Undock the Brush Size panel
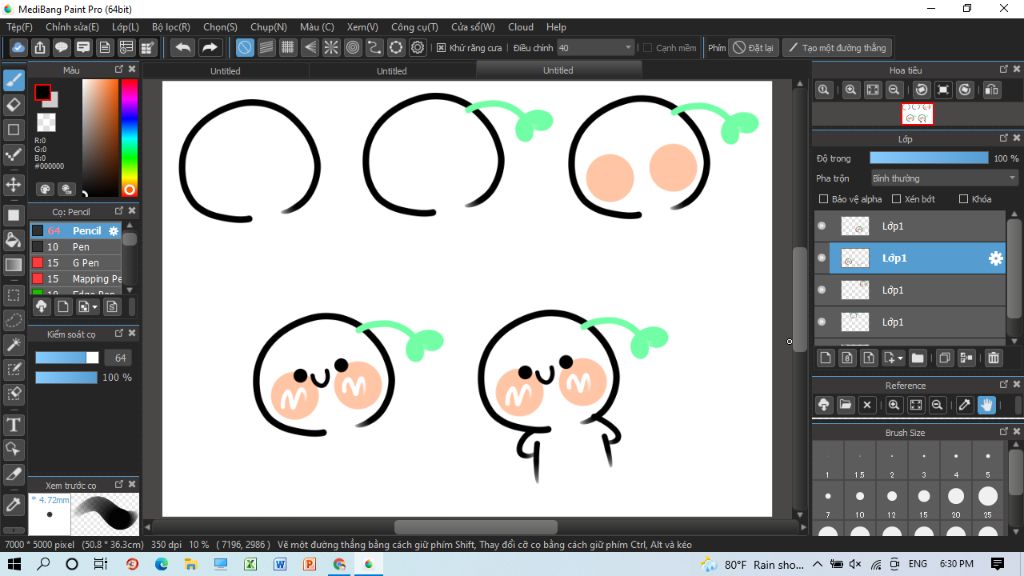1024x576 pixels. coord(1004,431)
